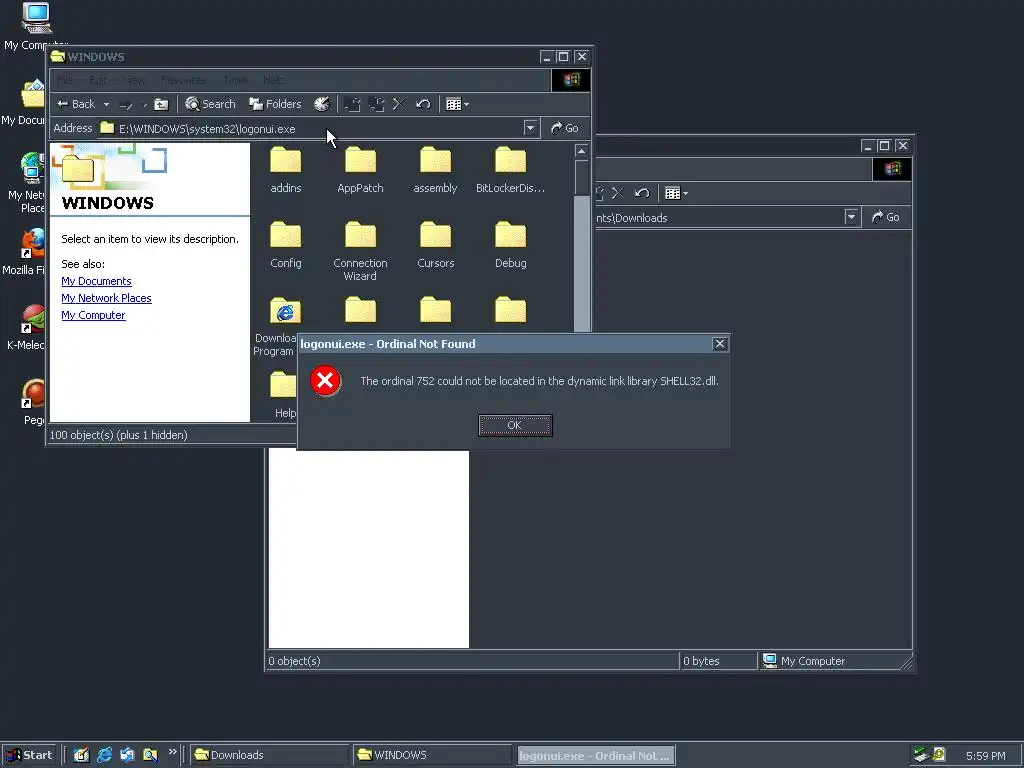
Task: Click the first Quick Launch icon beside Start
Action: (81, 755)
